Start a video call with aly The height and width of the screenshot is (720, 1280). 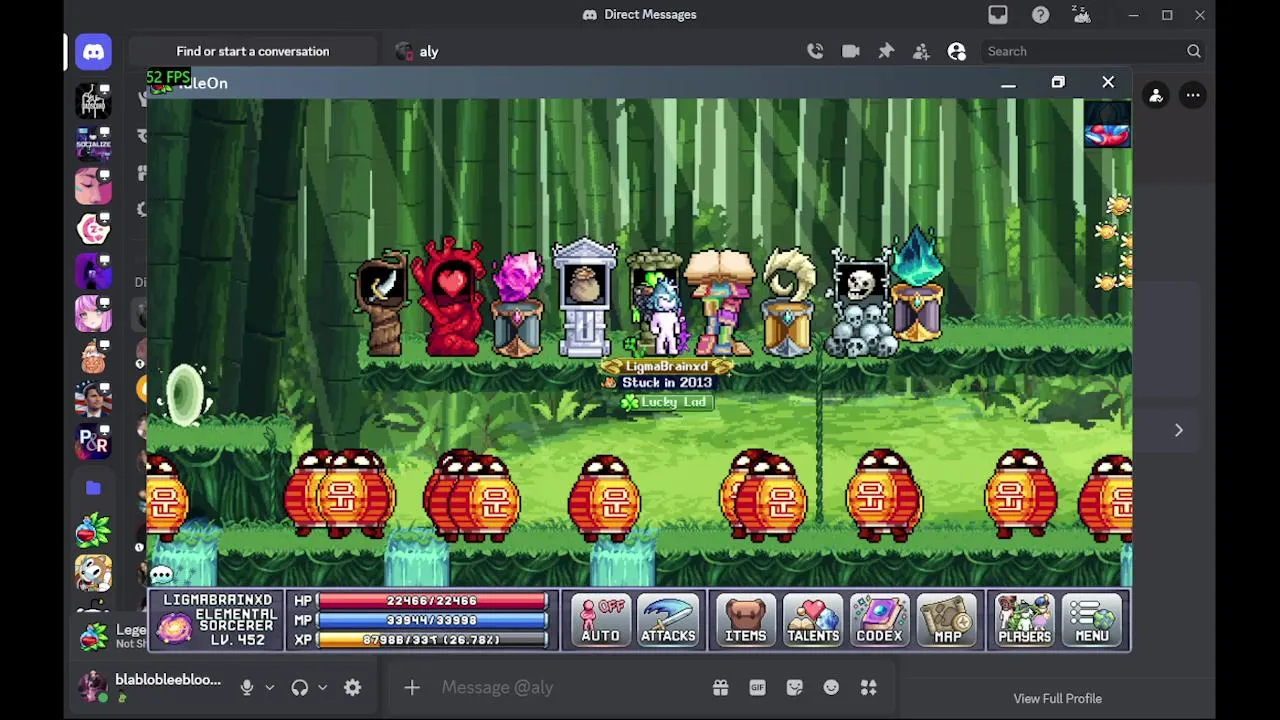point(851,51)
